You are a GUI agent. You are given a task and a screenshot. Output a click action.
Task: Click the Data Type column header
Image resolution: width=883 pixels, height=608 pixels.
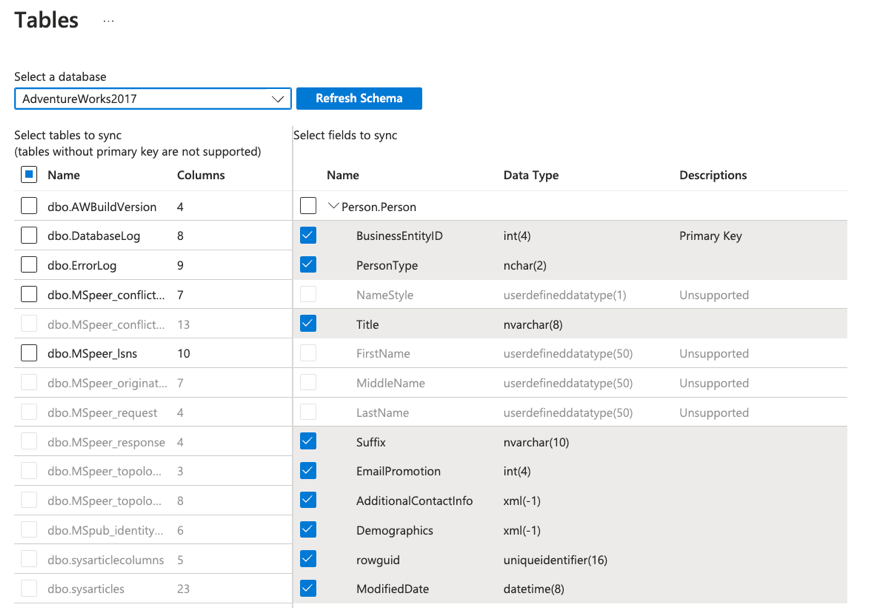pos(531,175)
